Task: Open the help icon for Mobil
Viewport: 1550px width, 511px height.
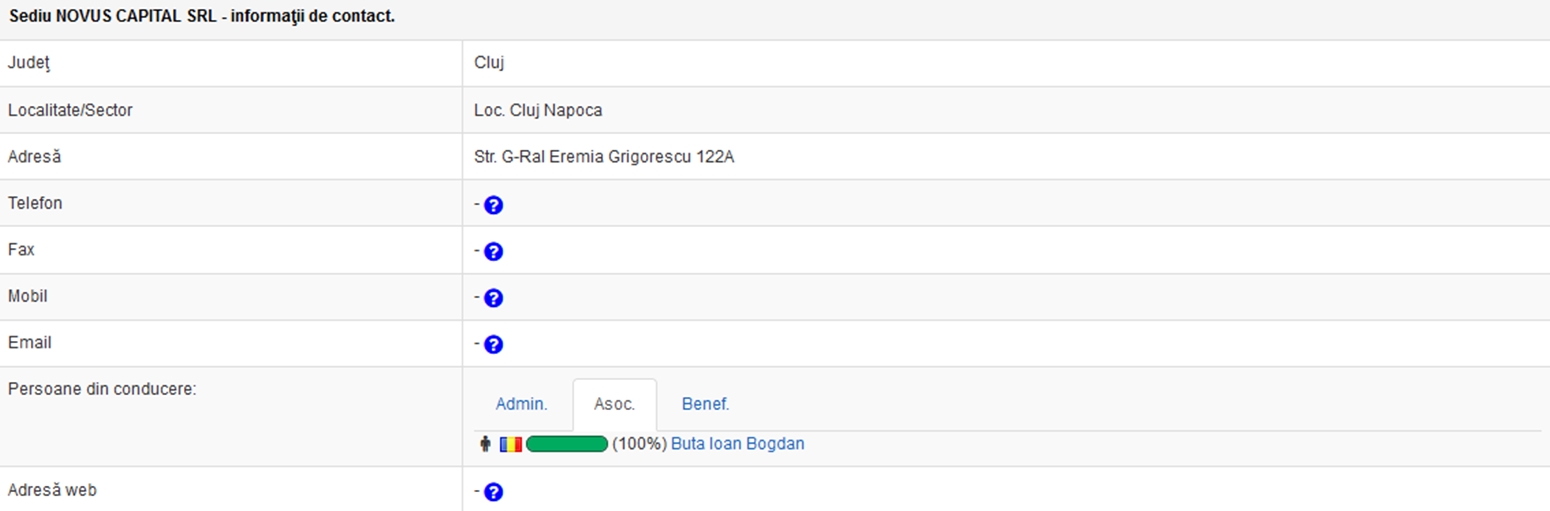Action: tap(493, 298)
